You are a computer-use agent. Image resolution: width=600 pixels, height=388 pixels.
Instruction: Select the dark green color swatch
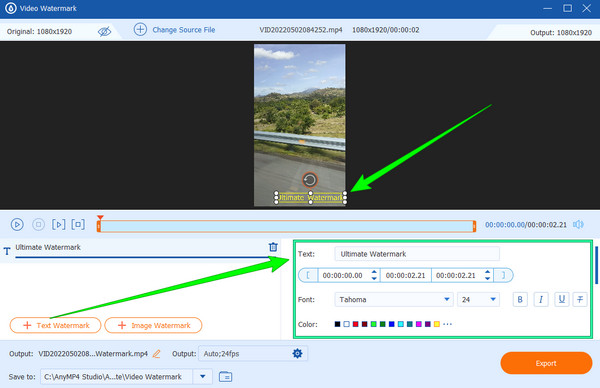(x=382, y=324)
